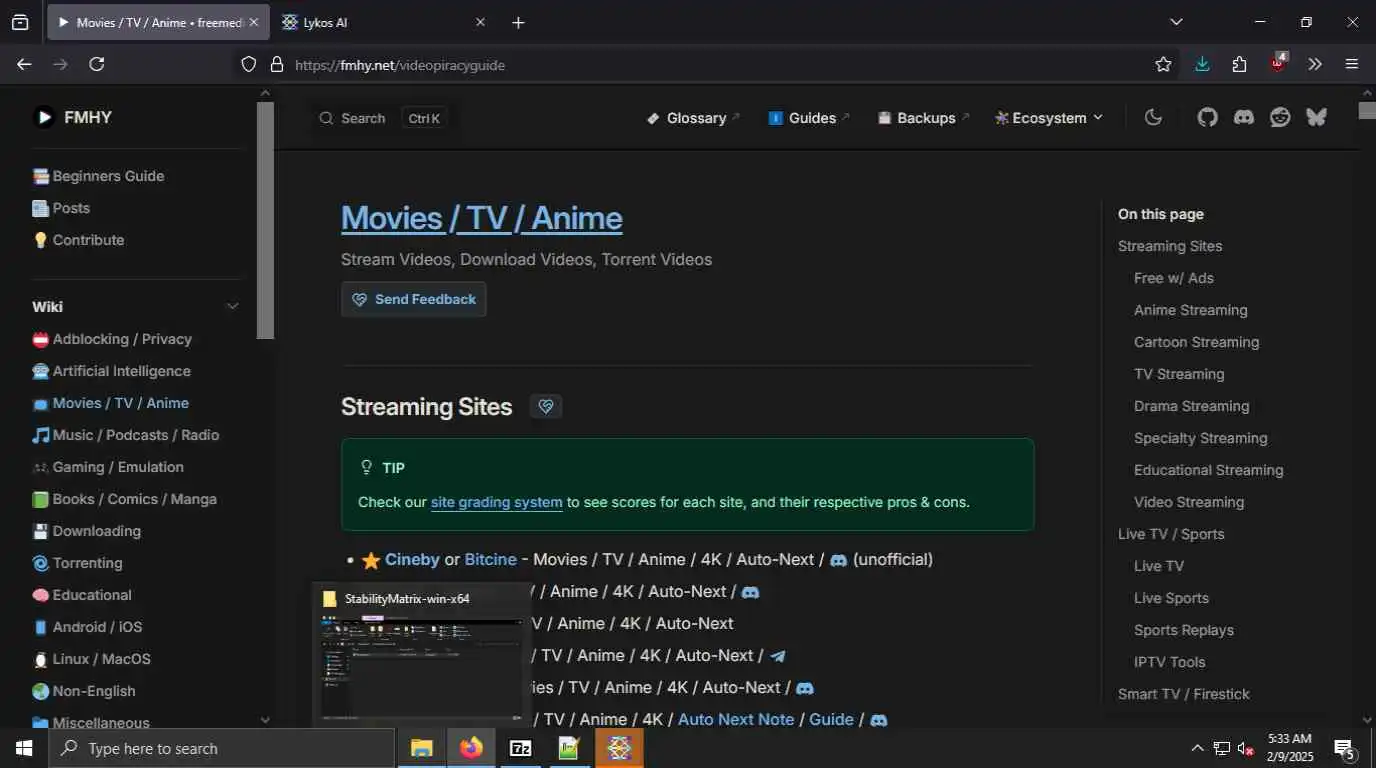Open the Cineby link
The image size is (1376, 768).
pos(412,560)
